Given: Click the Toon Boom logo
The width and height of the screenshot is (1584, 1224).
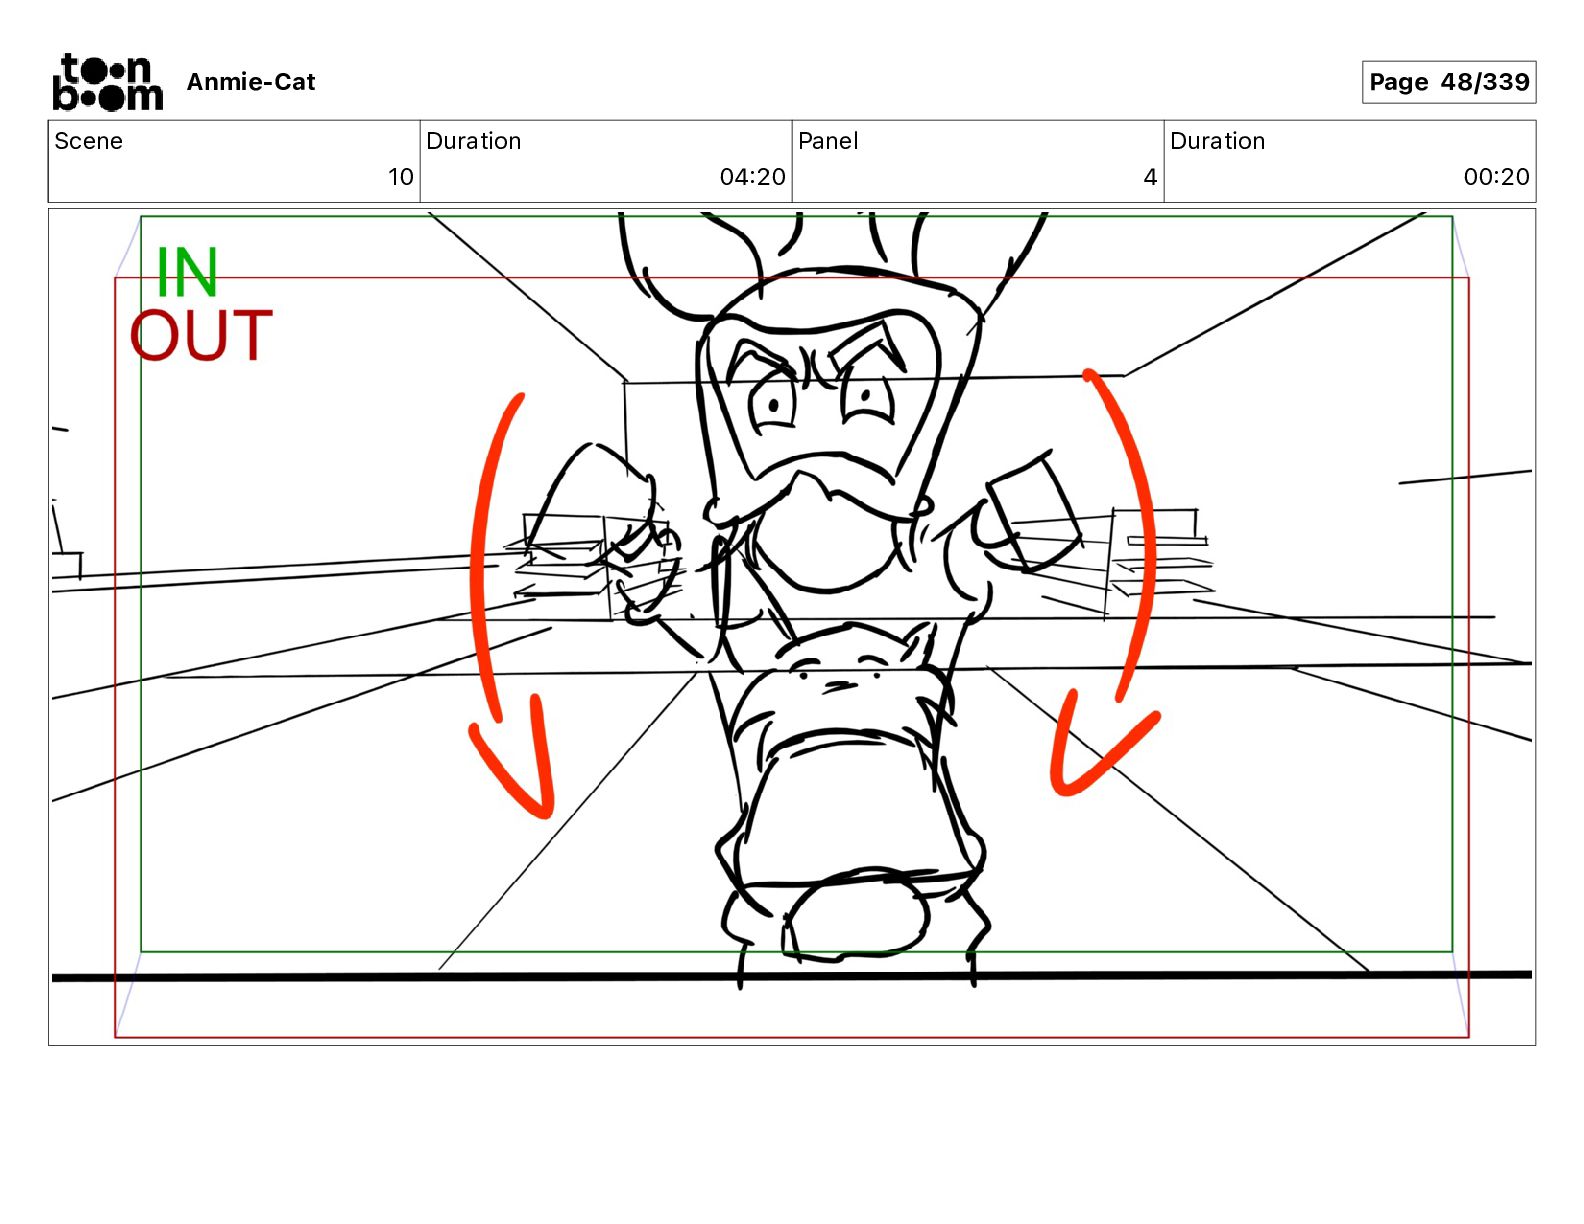Looking at the screenshot, I should point(107,82).
